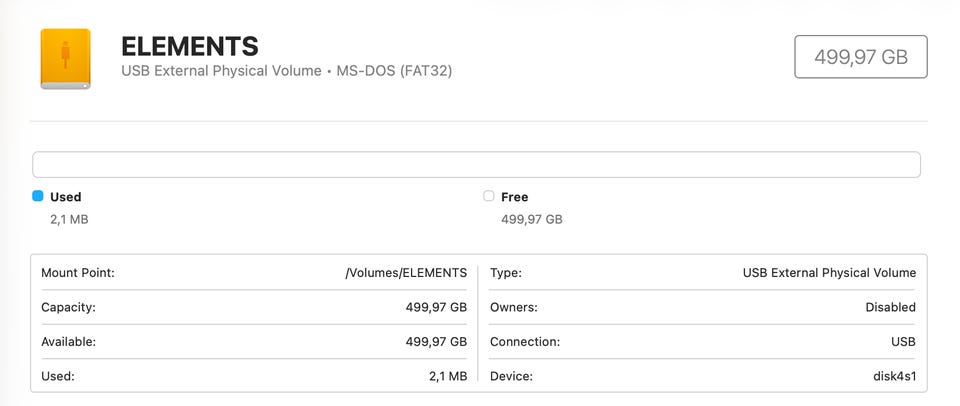
Task: Click the USB External Physical Volume • MS-DOS (FAT32) subtitle
Action: point(287,71)
